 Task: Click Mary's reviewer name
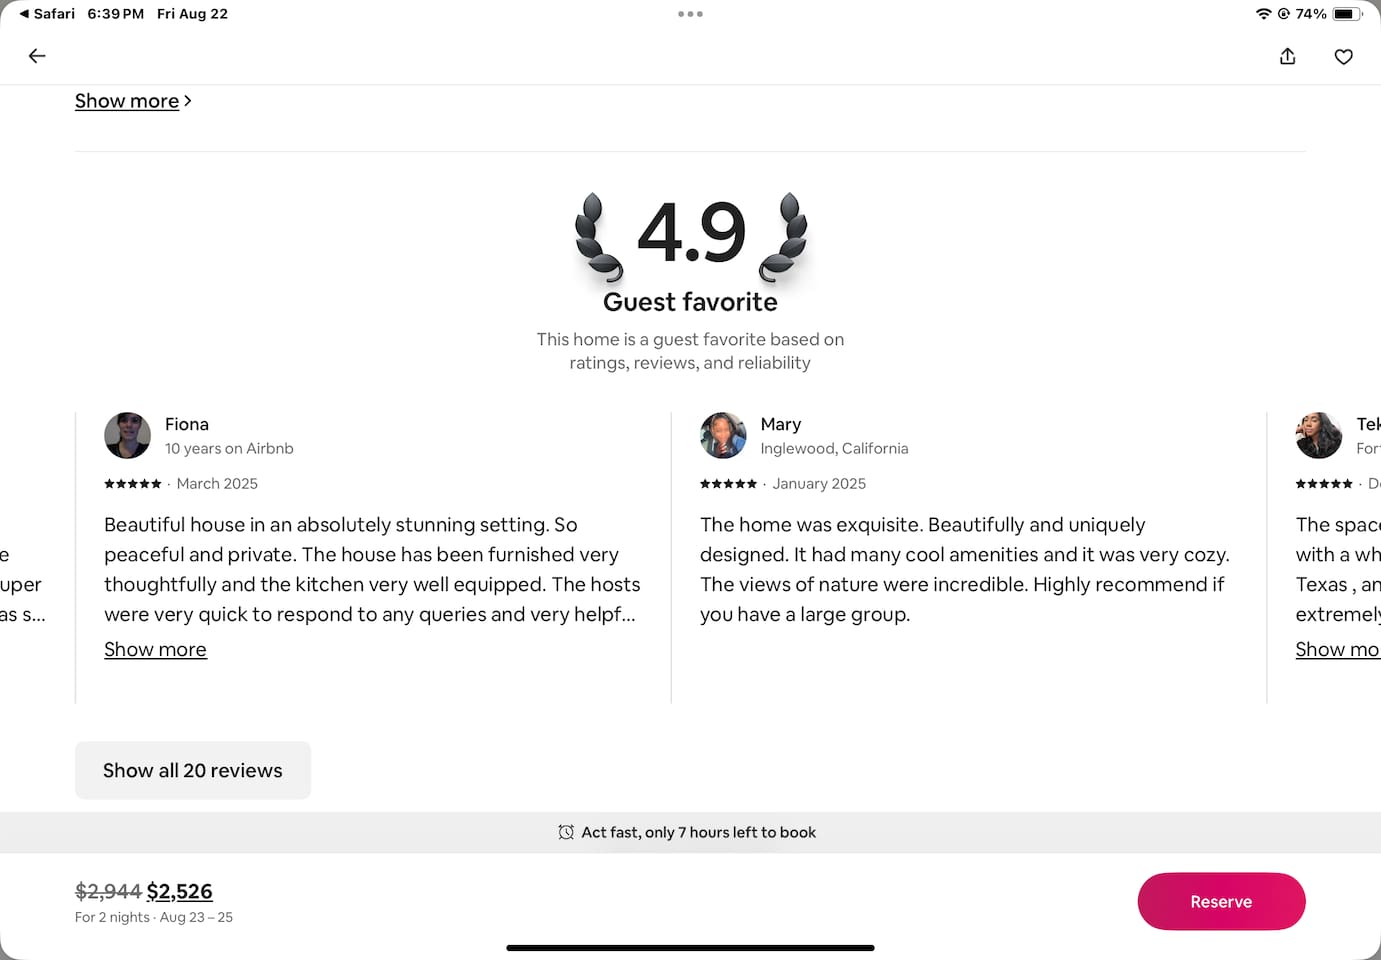point(780,424)
